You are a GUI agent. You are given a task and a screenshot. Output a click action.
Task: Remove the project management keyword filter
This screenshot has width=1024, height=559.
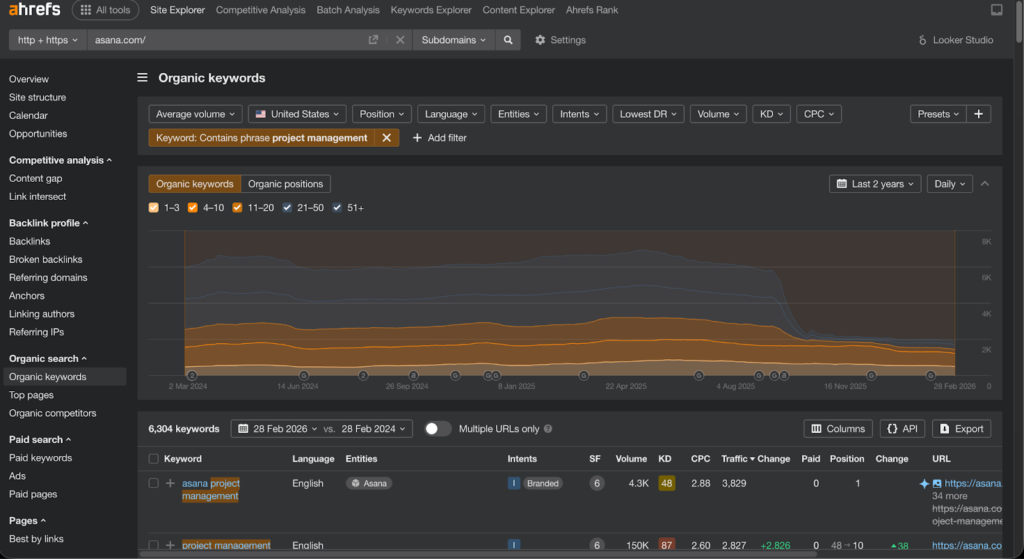pos(387,138)
